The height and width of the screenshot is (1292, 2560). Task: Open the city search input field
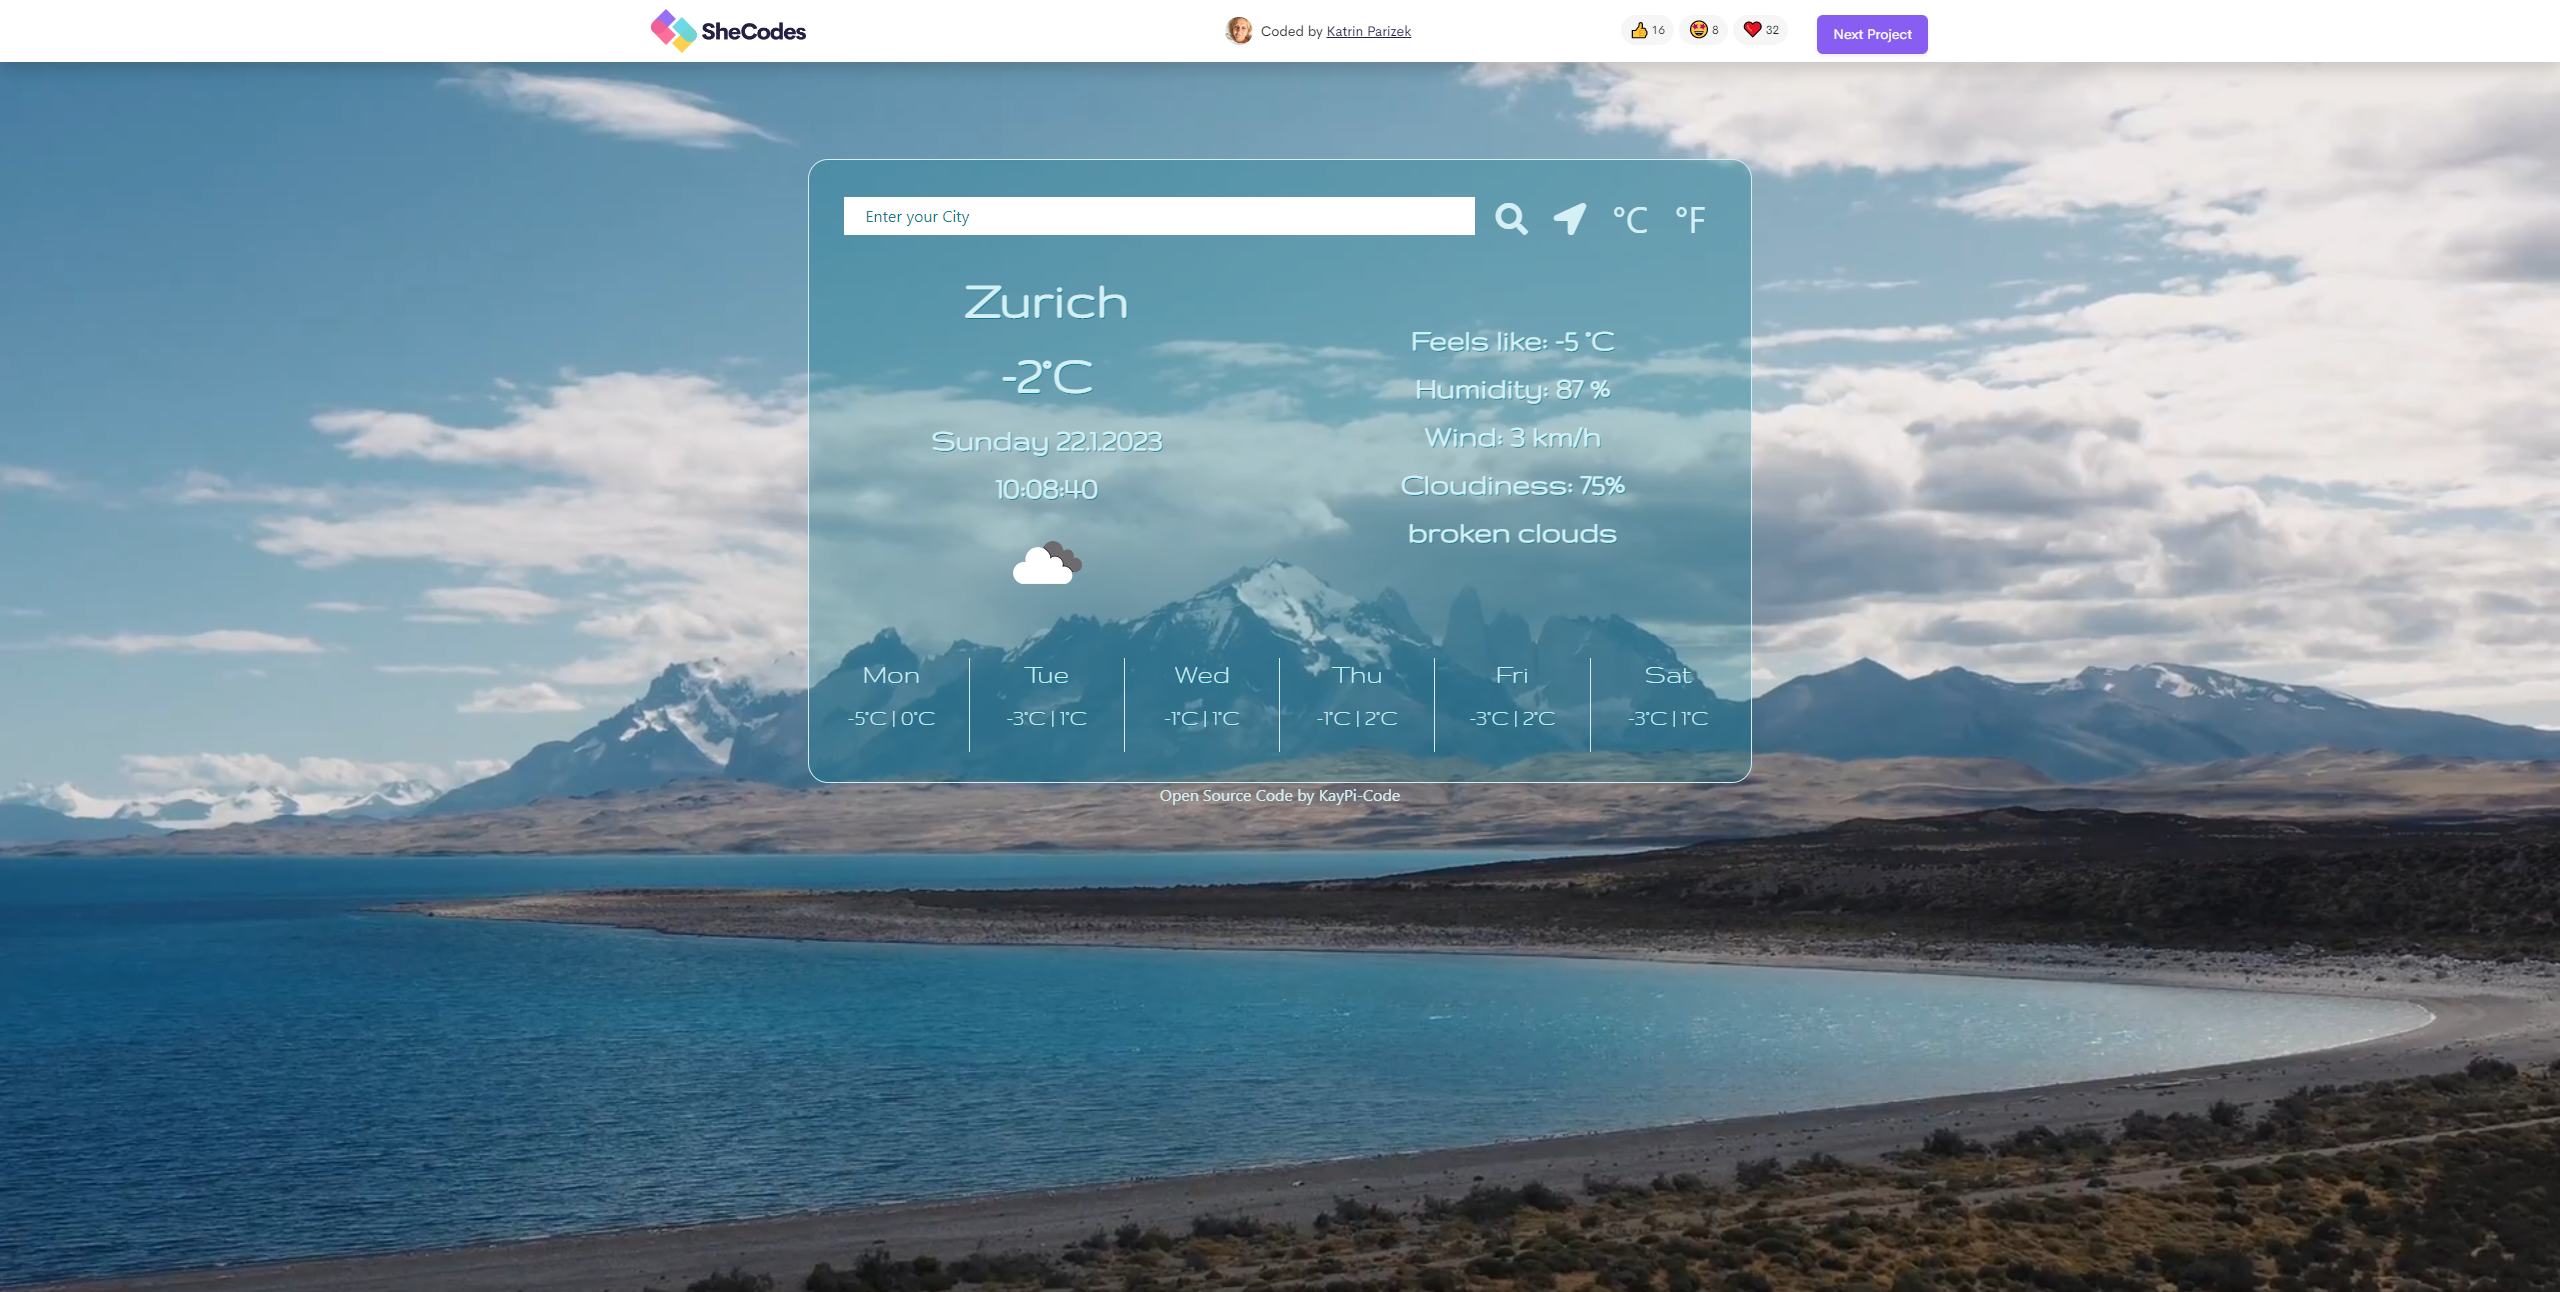1158,216
